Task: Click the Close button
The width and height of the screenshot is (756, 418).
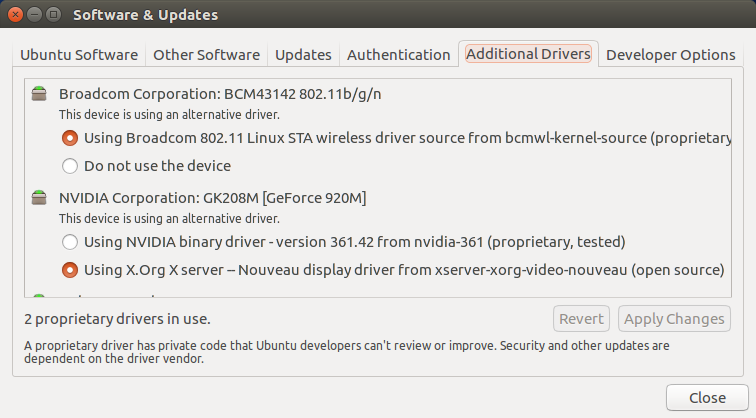Action: tap(707, 398)
